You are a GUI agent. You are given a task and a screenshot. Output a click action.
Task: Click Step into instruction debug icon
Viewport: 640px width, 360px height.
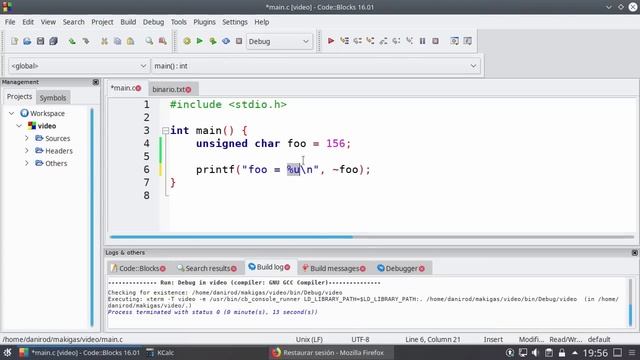click(x=409, y=41)
